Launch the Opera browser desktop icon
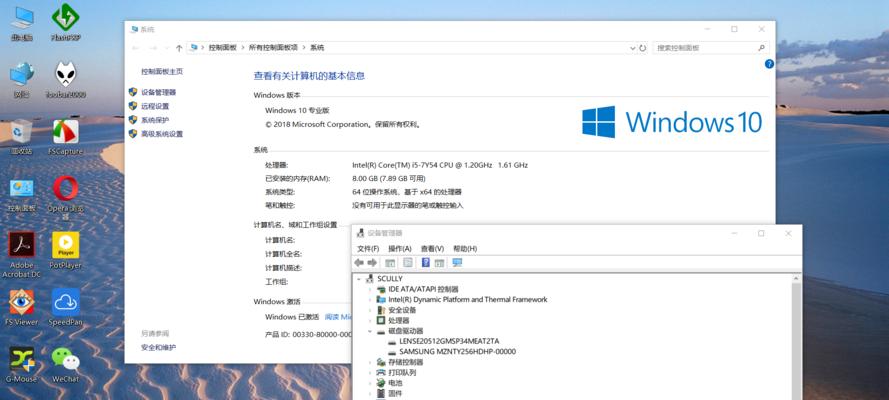 click(65, 197)
